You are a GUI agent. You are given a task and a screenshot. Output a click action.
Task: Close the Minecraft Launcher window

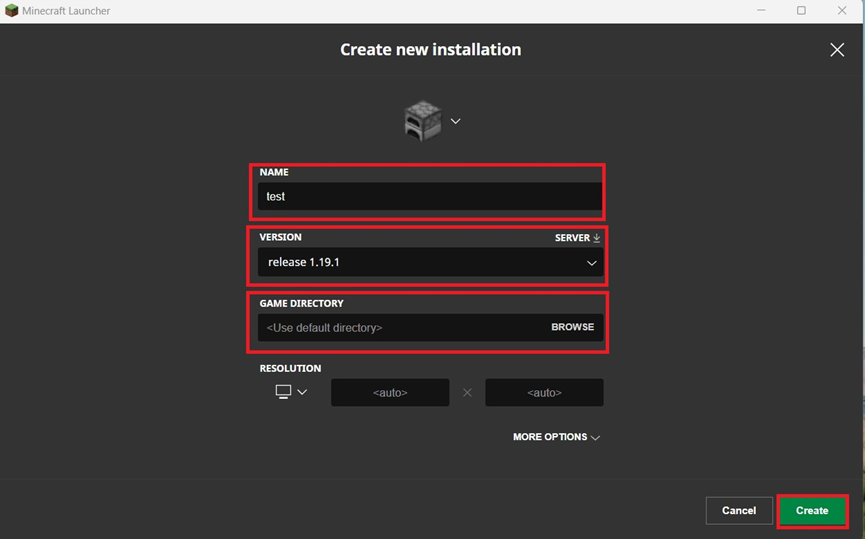click(842, 10)
